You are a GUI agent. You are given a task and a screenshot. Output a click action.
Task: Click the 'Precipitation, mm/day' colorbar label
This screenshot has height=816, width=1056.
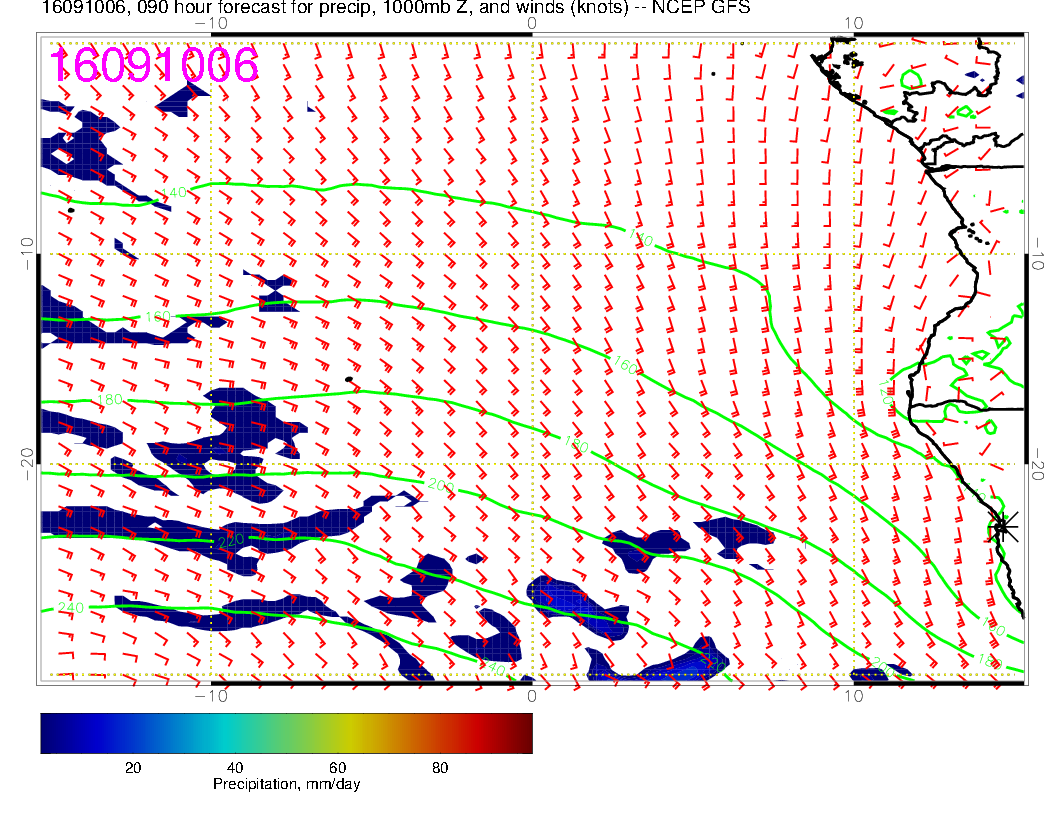click(x=286, y=785)
